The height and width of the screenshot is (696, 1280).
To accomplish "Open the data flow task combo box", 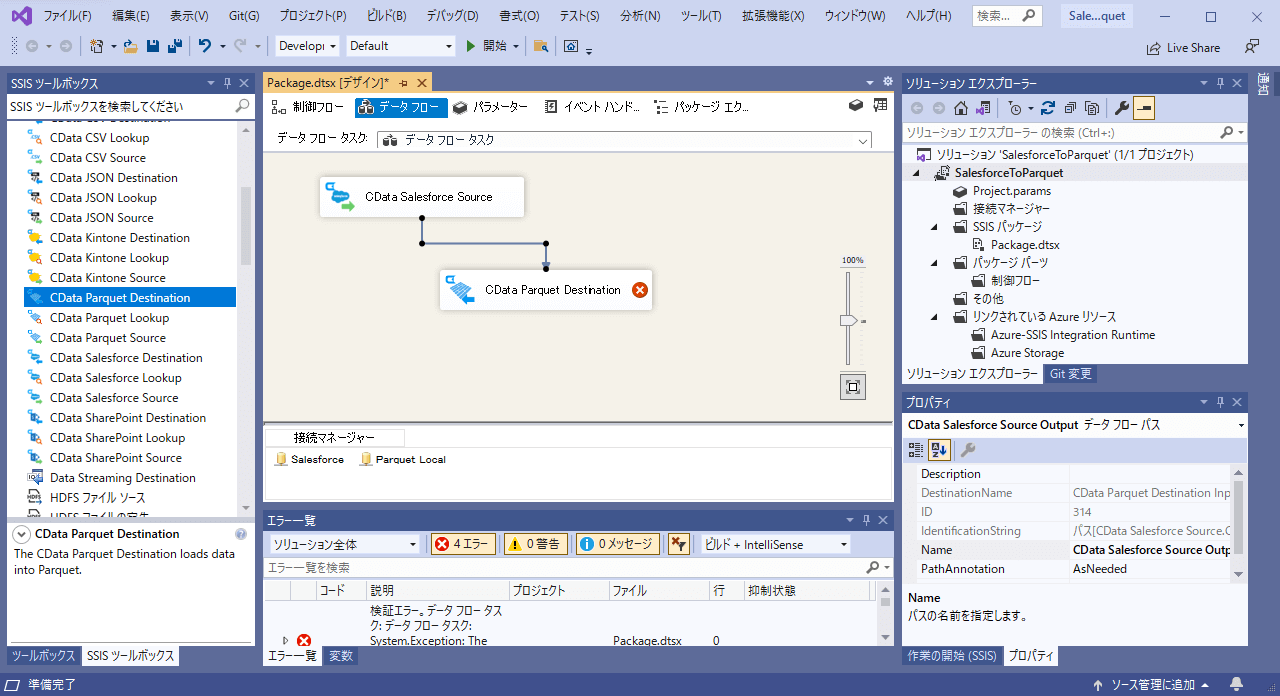I will click(624, 140).
